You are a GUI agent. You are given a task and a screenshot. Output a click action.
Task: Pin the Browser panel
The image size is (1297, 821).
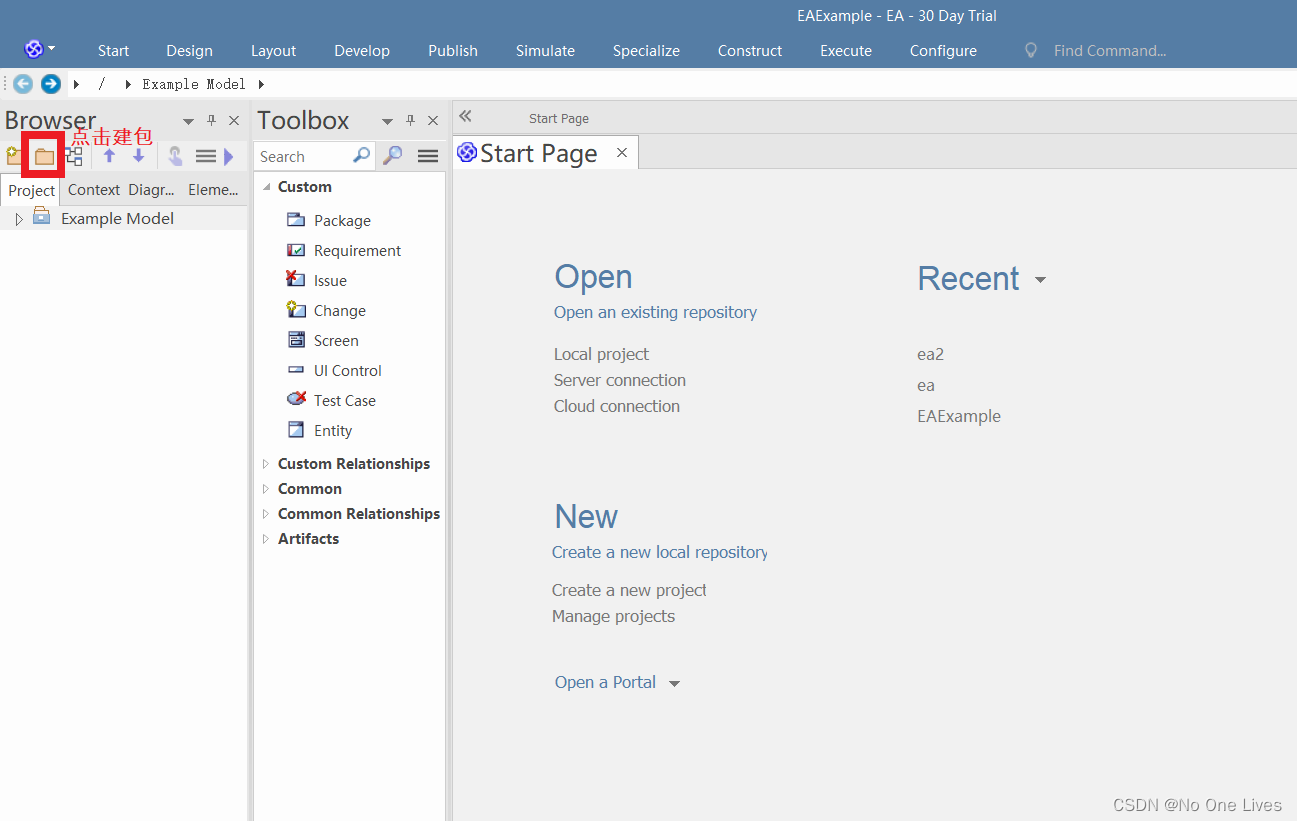[x=211, y=120]
